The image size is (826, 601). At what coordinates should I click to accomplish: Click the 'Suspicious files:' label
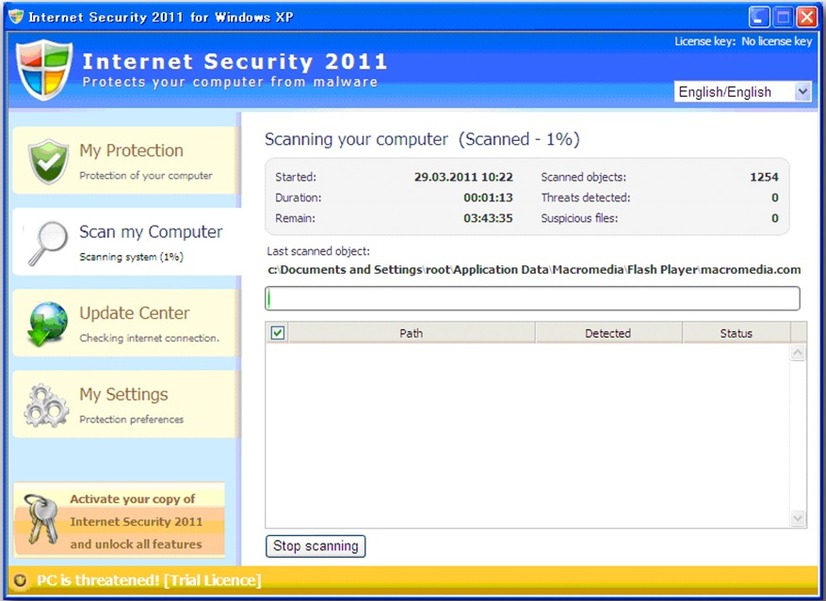coord(579,218)
